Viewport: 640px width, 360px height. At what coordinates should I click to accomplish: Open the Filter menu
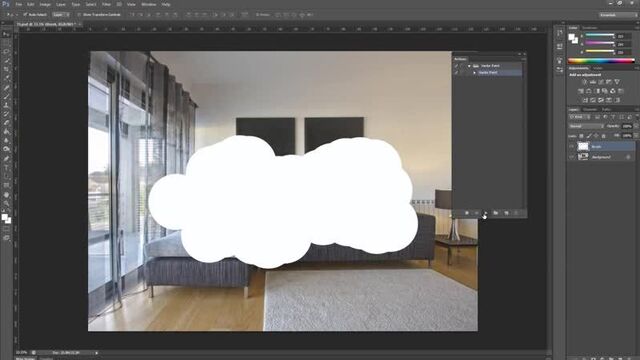click(106, 4)
